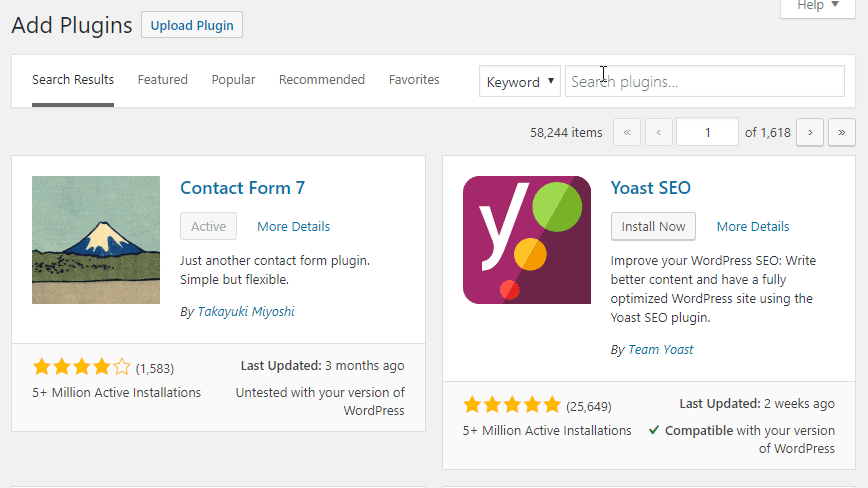Click the Contact Form 7 mountain thumbnail
868x488 pixels.
click(96, 240)
